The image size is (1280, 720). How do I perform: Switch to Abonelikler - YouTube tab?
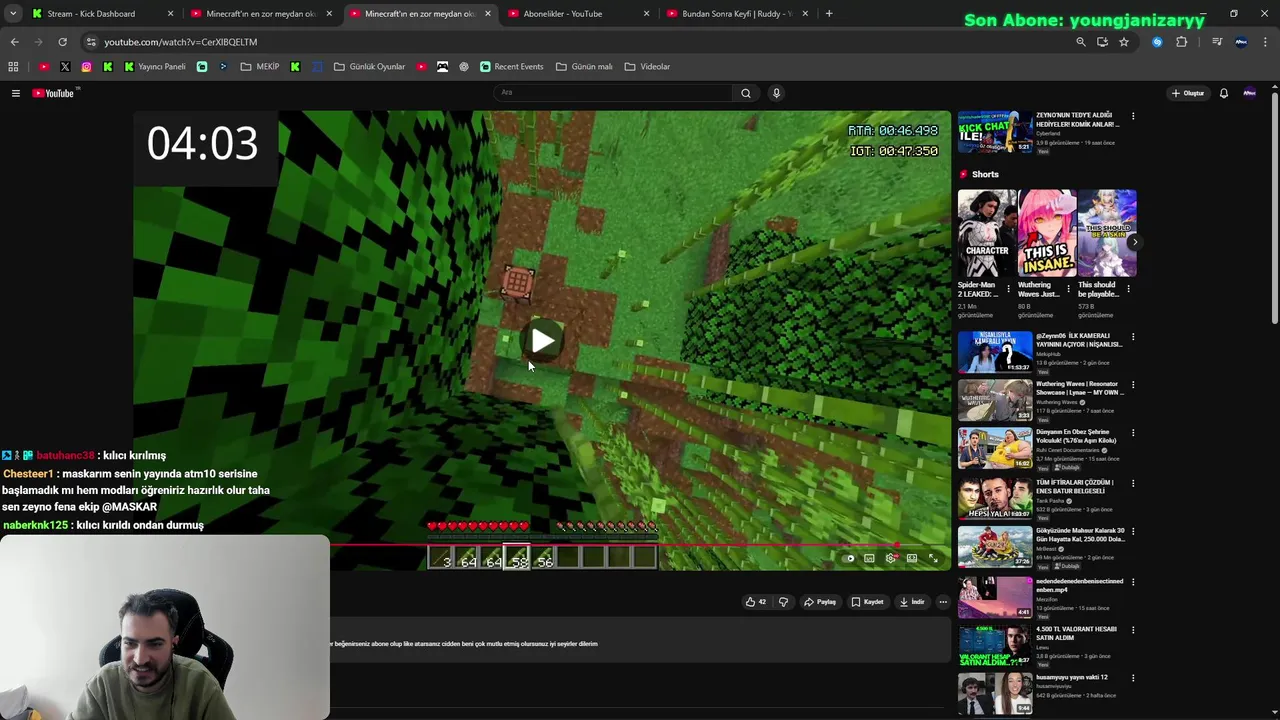[576, 14]
